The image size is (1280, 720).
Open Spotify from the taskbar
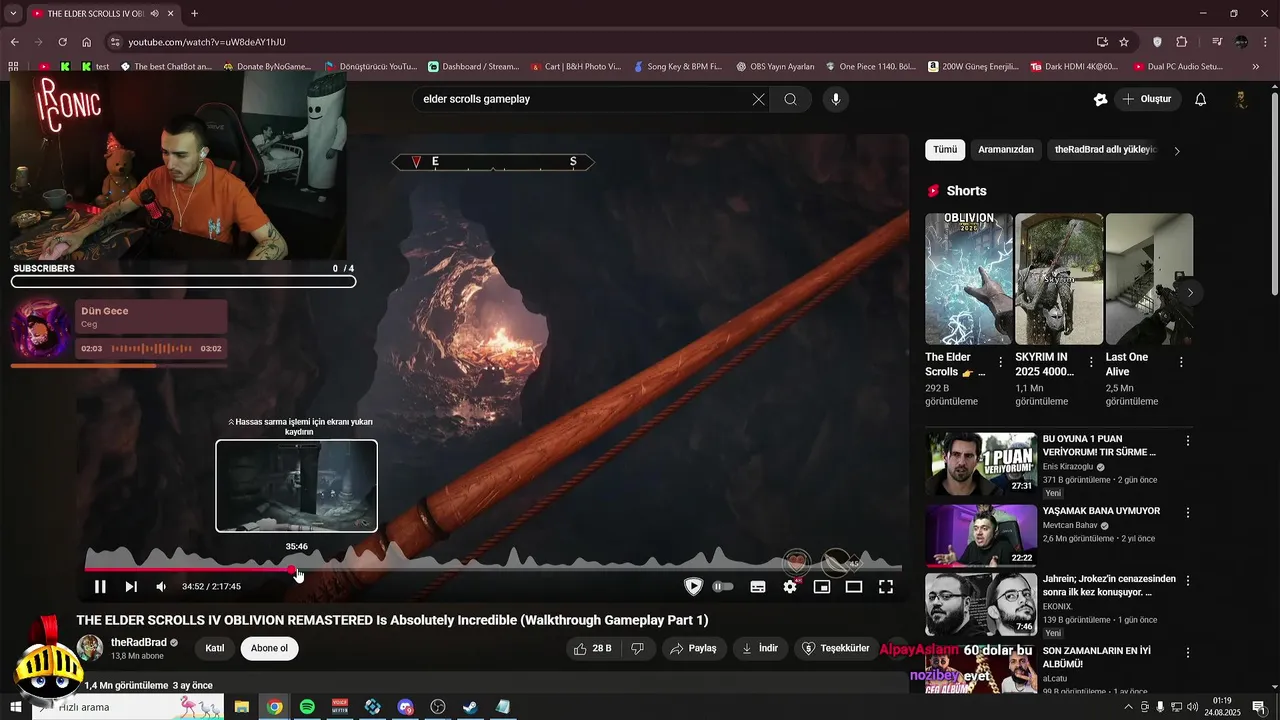point(307,707)
